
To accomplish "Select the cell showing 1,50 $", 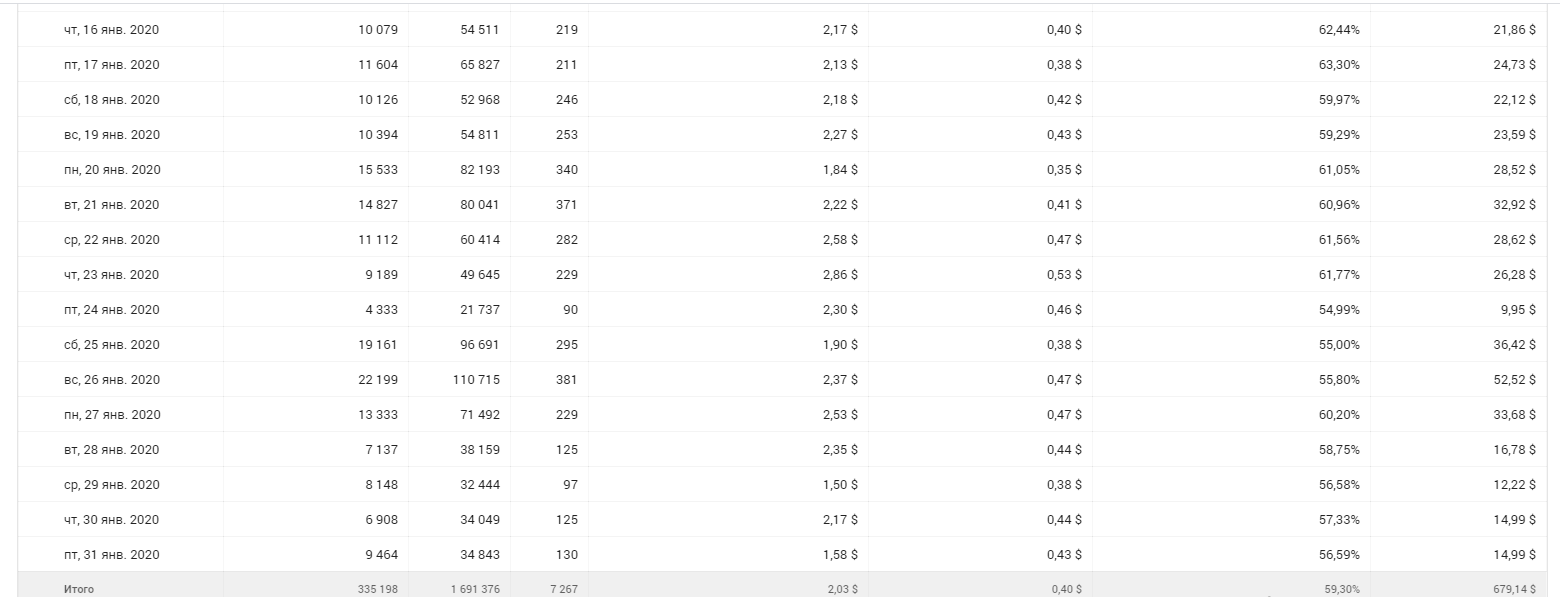I will [x=839, y=485].
